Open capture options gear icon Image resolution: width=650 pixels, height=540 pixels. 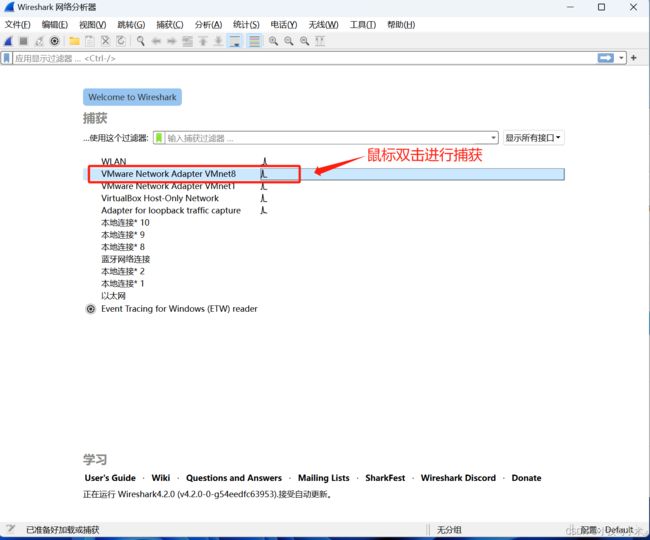[54, 41]
